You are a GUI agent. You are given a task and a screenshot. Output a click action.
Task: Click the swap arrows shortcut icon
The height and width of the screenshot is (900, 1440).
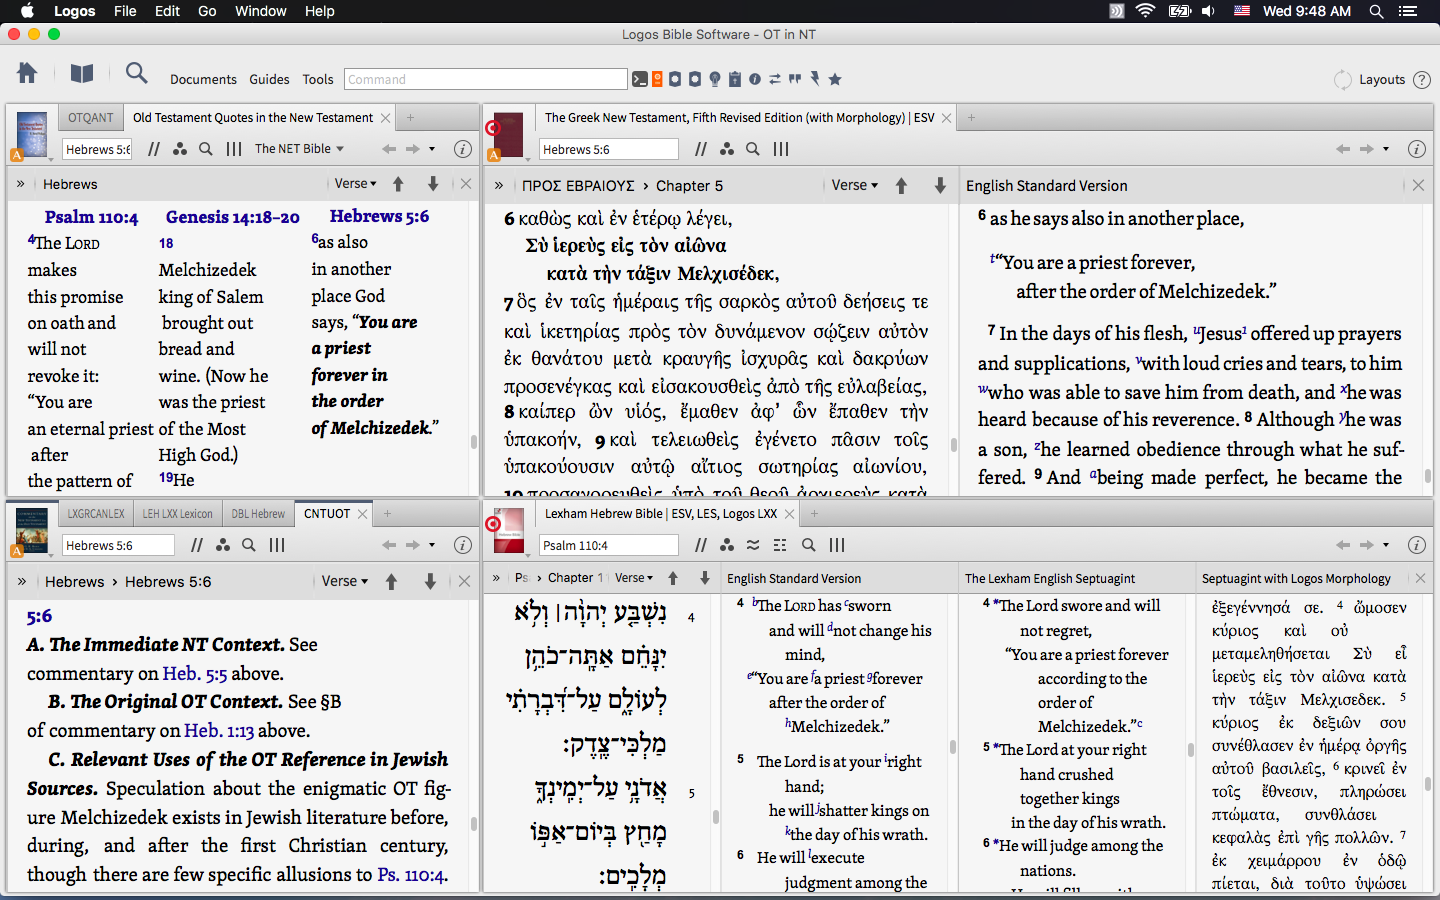775,79
